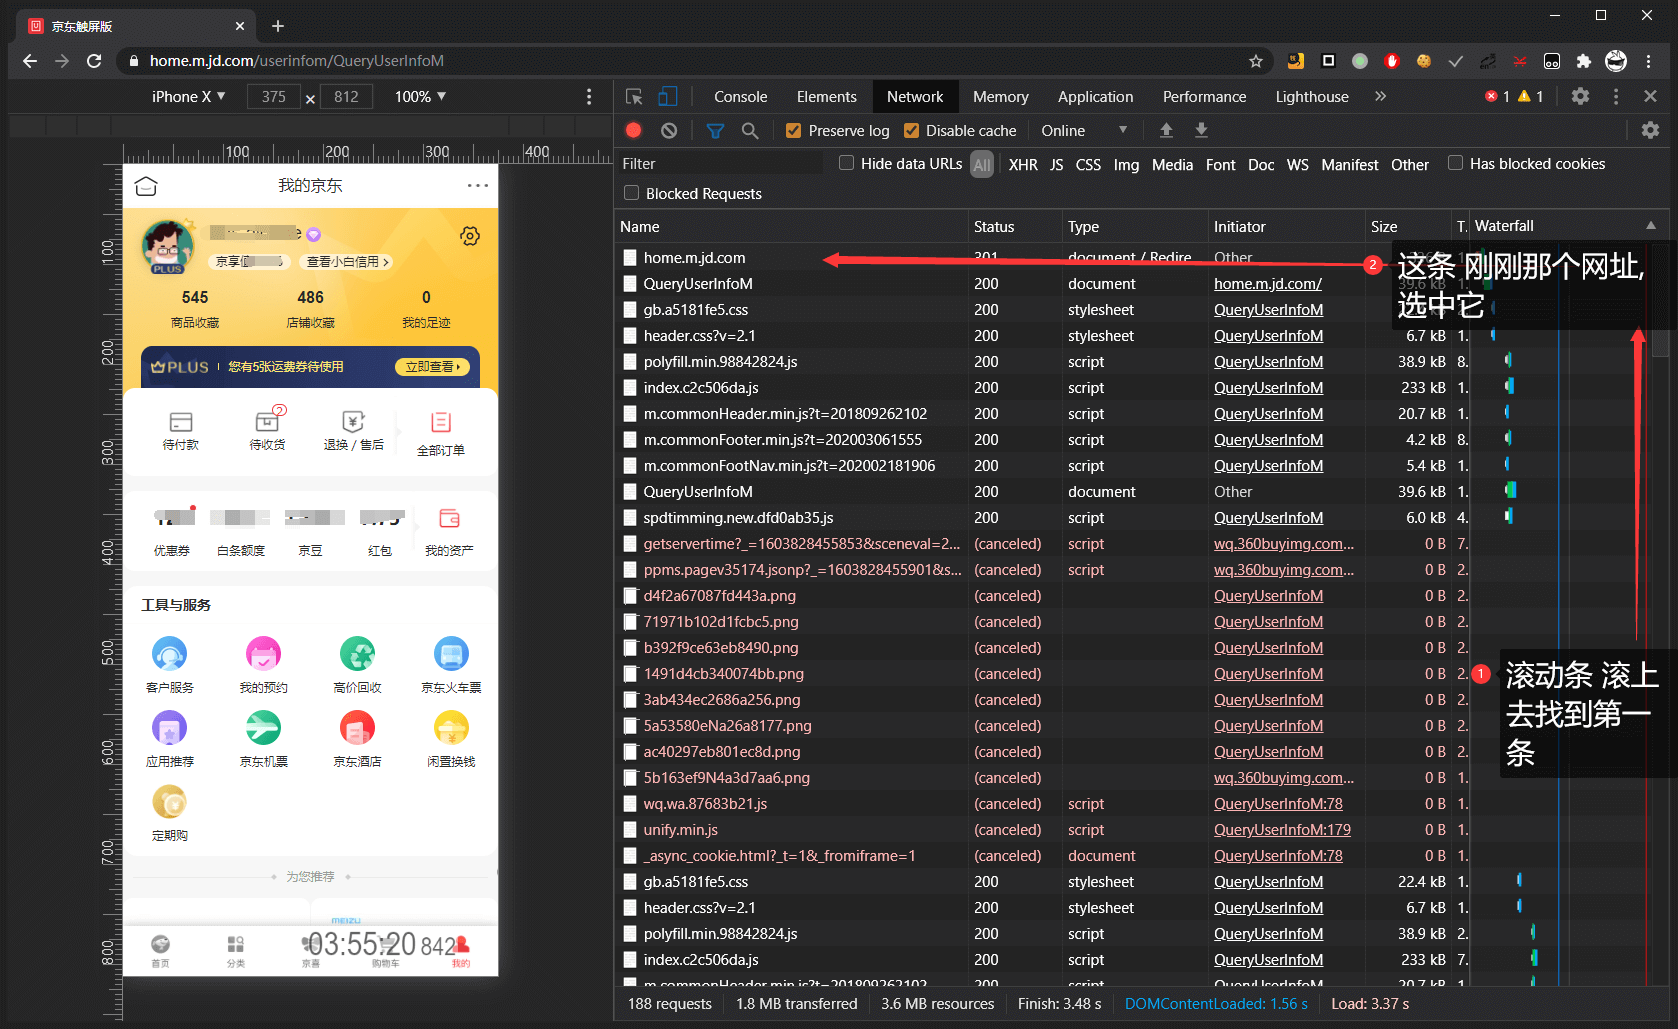Image resolution: width=1678 pixels, height=1029 pixels.
Task: Open Chrome three-dot menu
Action: click(x=1649, y=61)
